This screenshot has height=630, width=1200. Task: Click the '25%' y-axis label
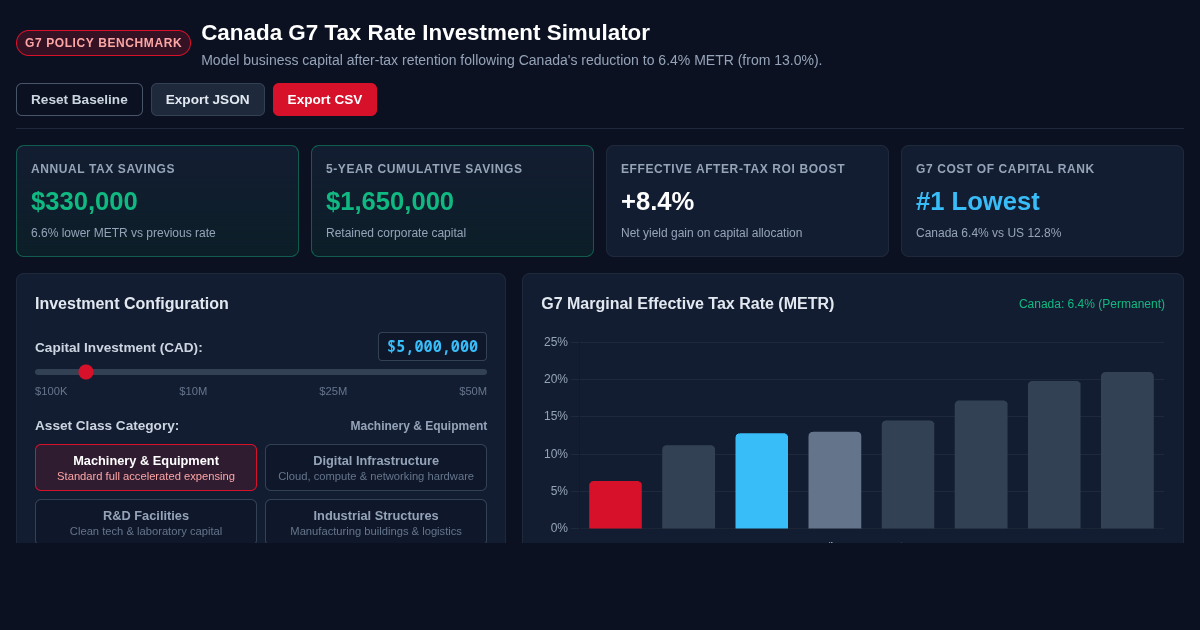point(556,342)
